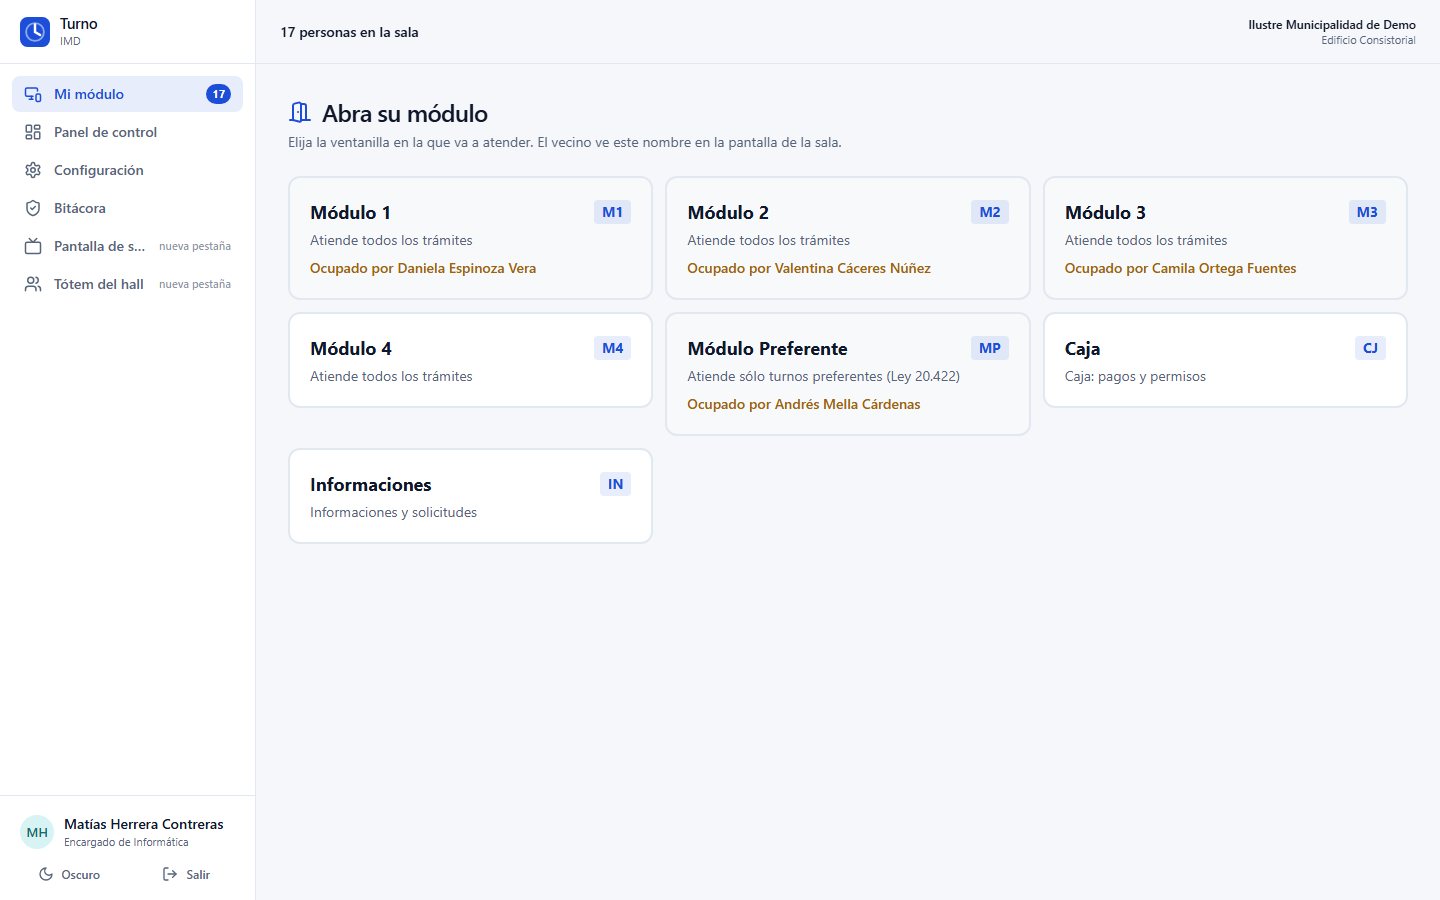The height and width of the screenshot is (900, 1440).
Task: Click the Bitácora shield icon
Action: click(x=33, y=208)
